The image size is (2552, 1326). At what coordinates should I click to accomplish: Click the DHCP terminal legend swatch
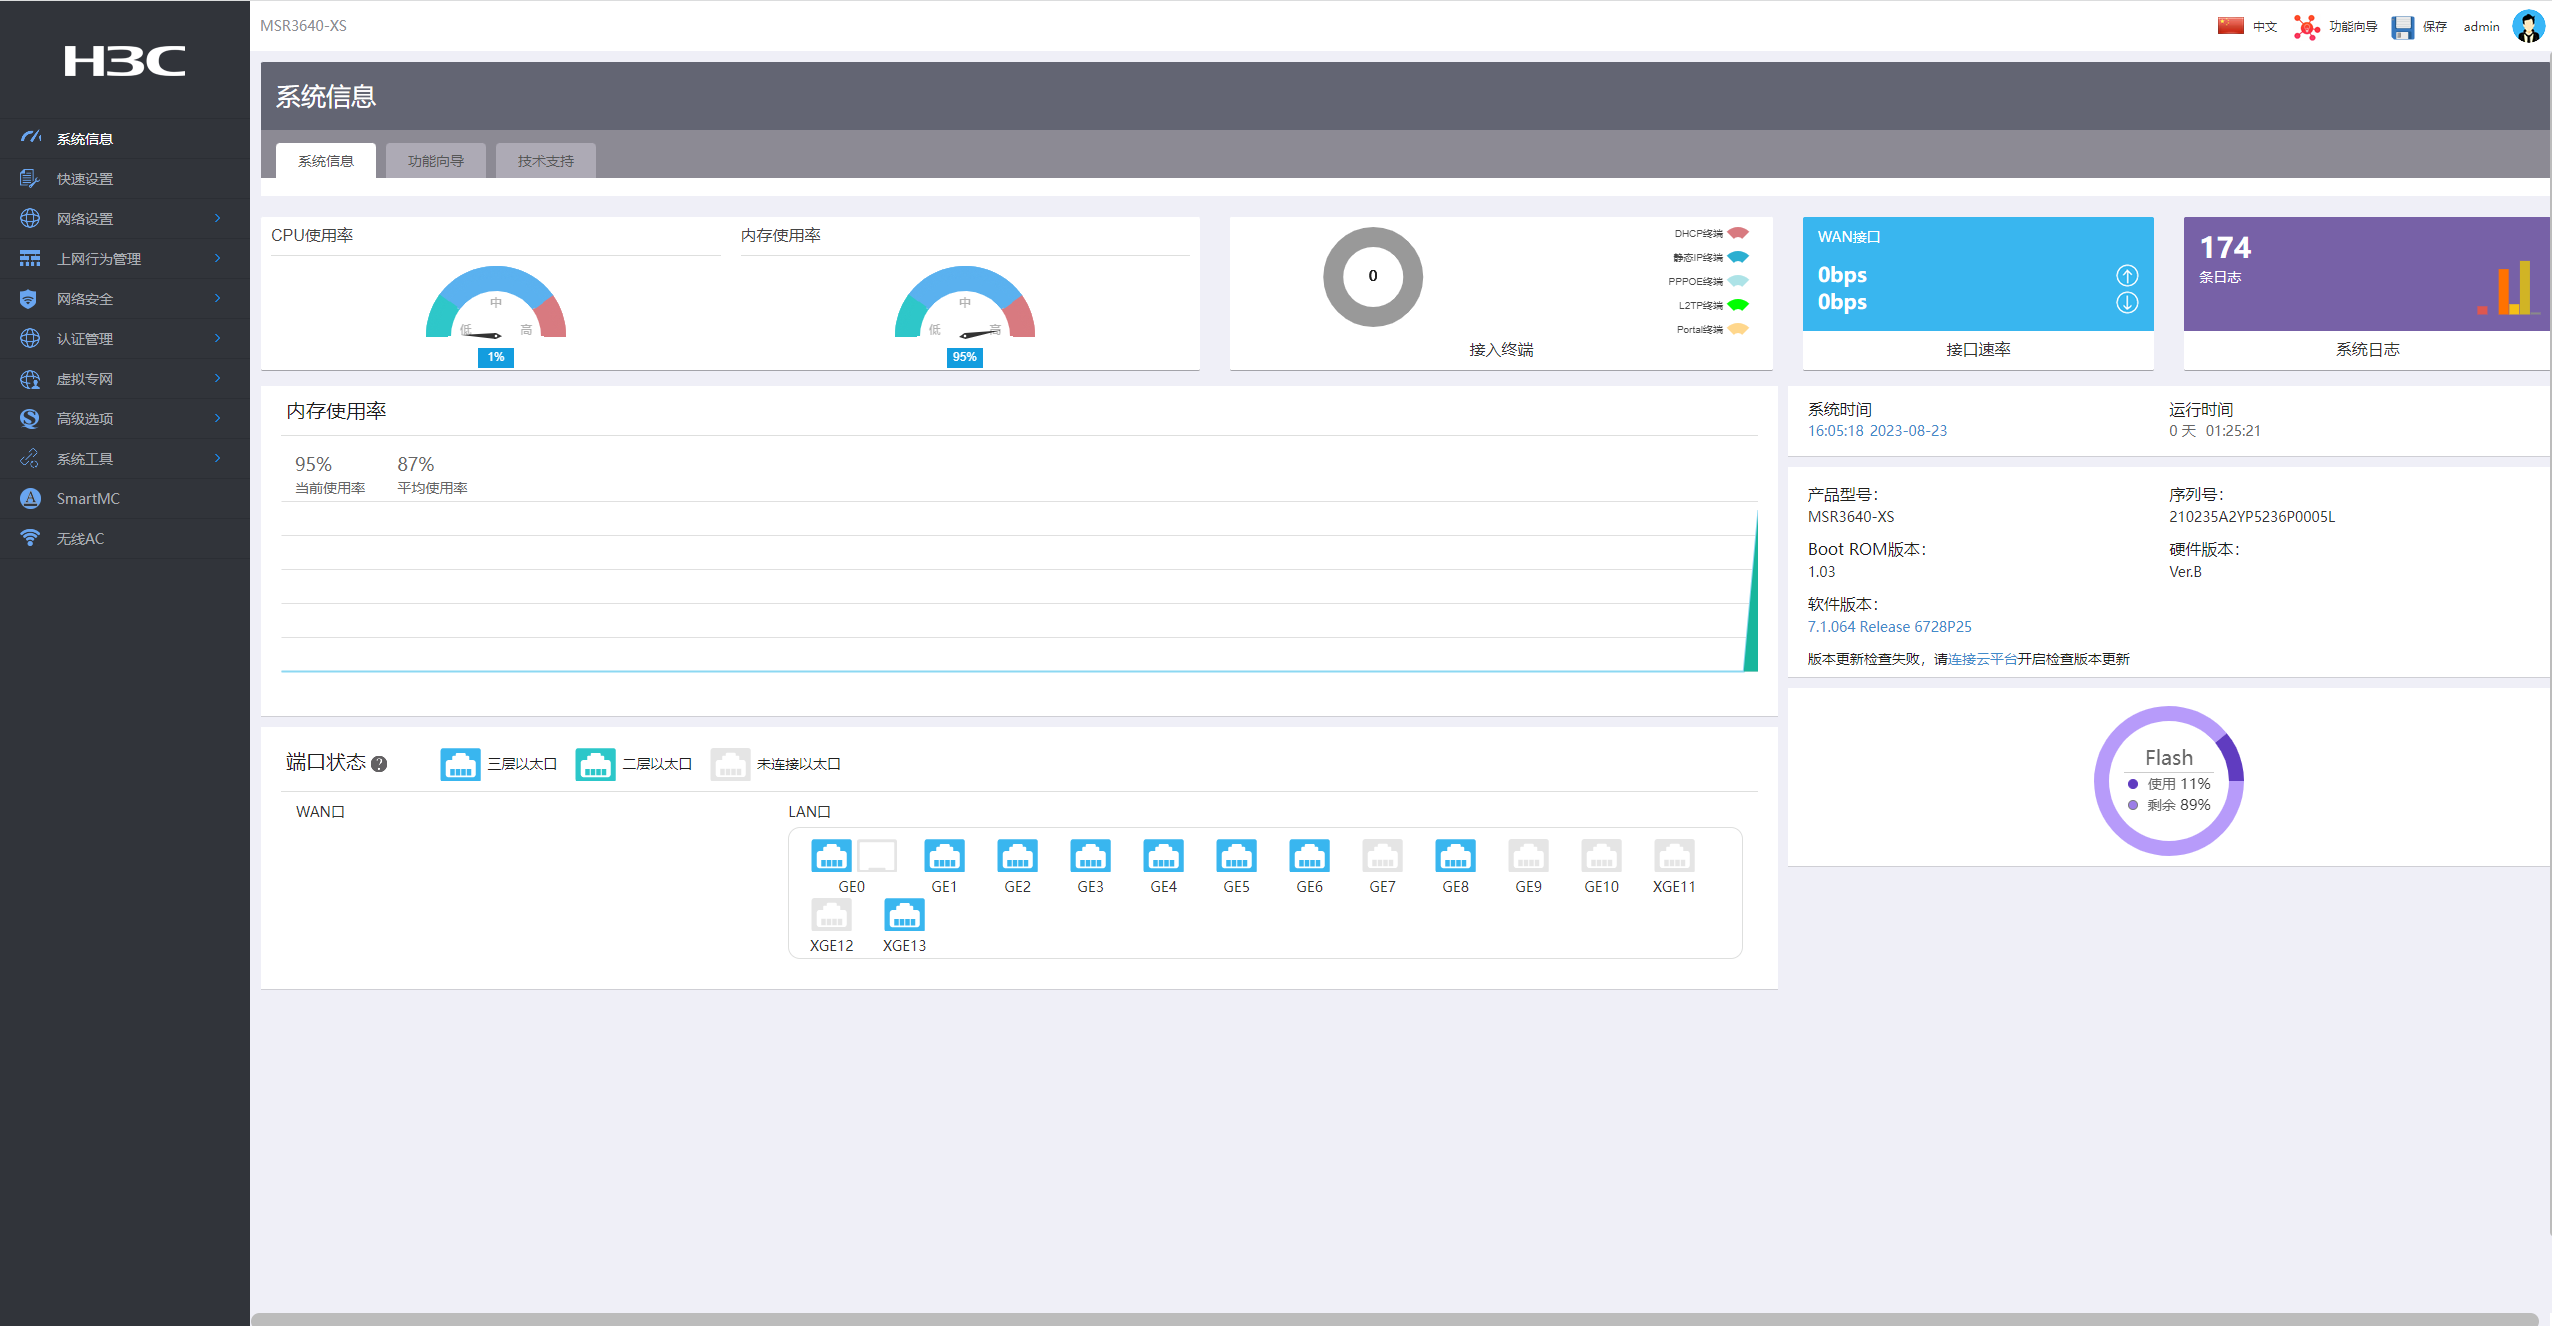(1738, 233)
